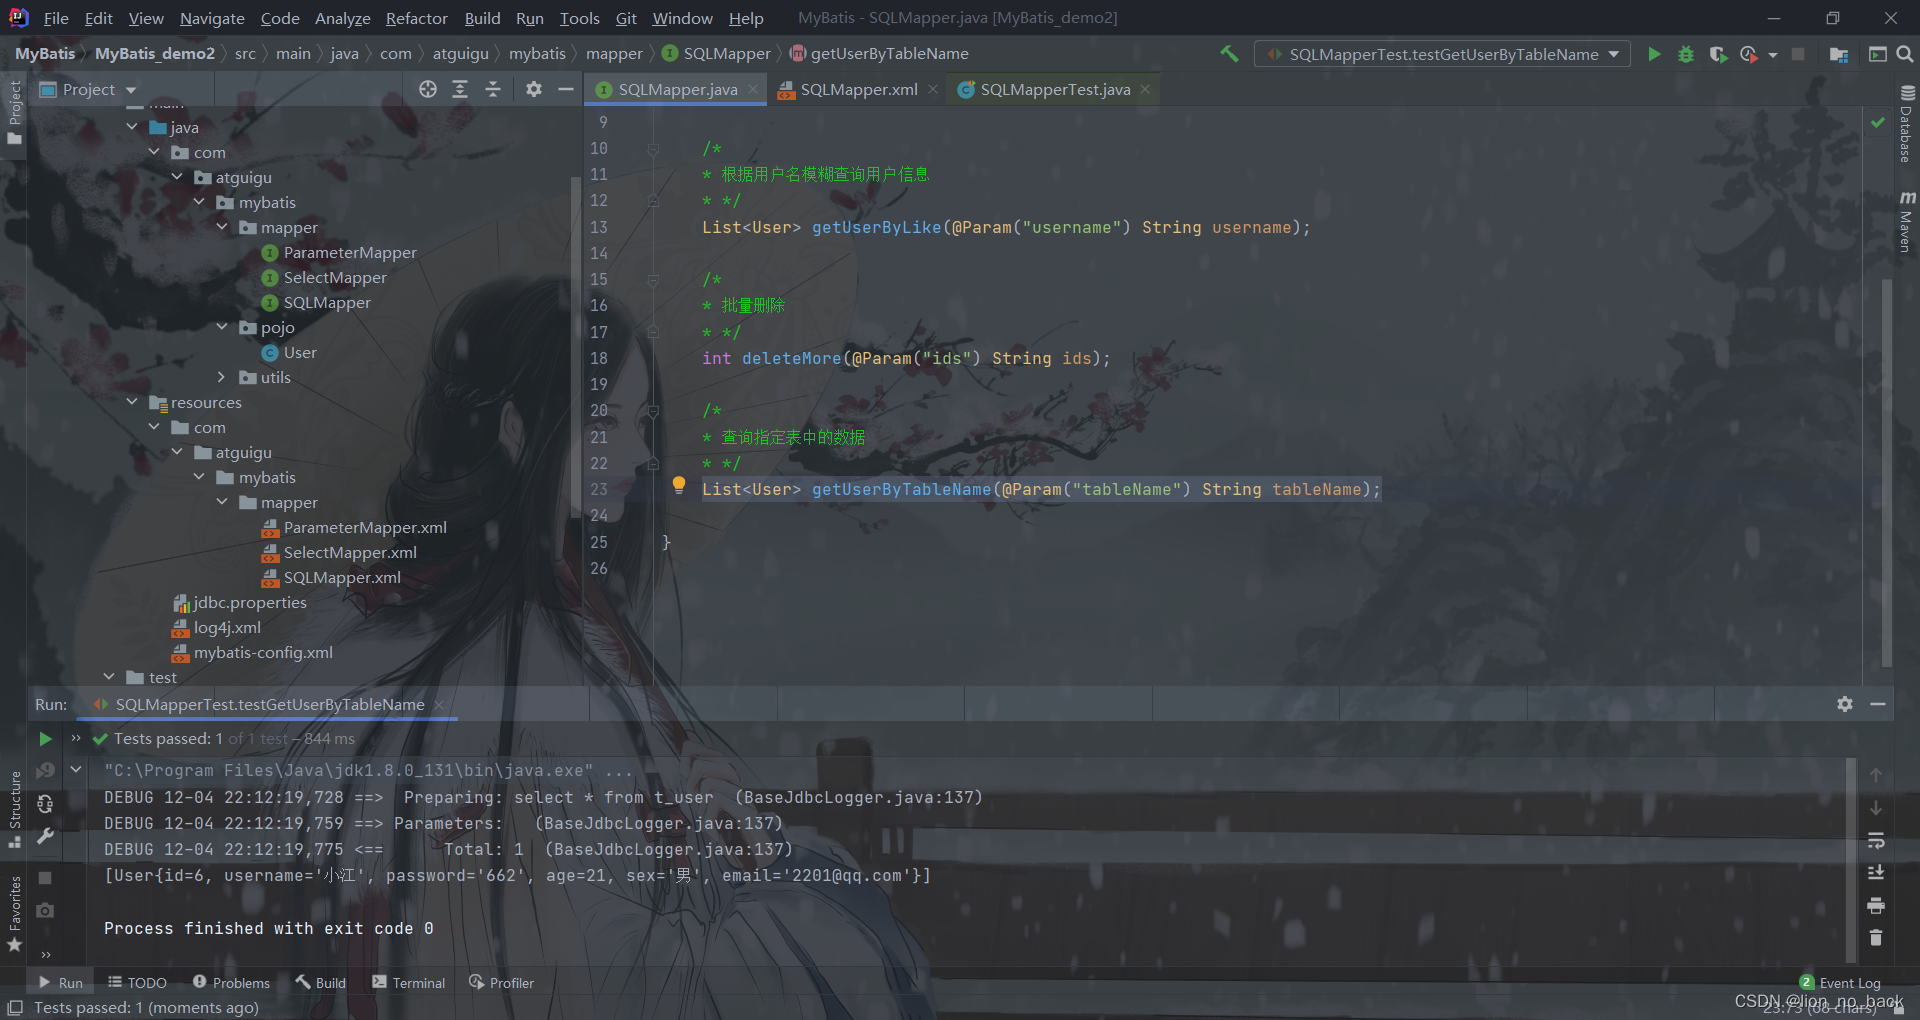Hide the Project tool window
Screen dimensions: 1920x1020
[565, 89]
